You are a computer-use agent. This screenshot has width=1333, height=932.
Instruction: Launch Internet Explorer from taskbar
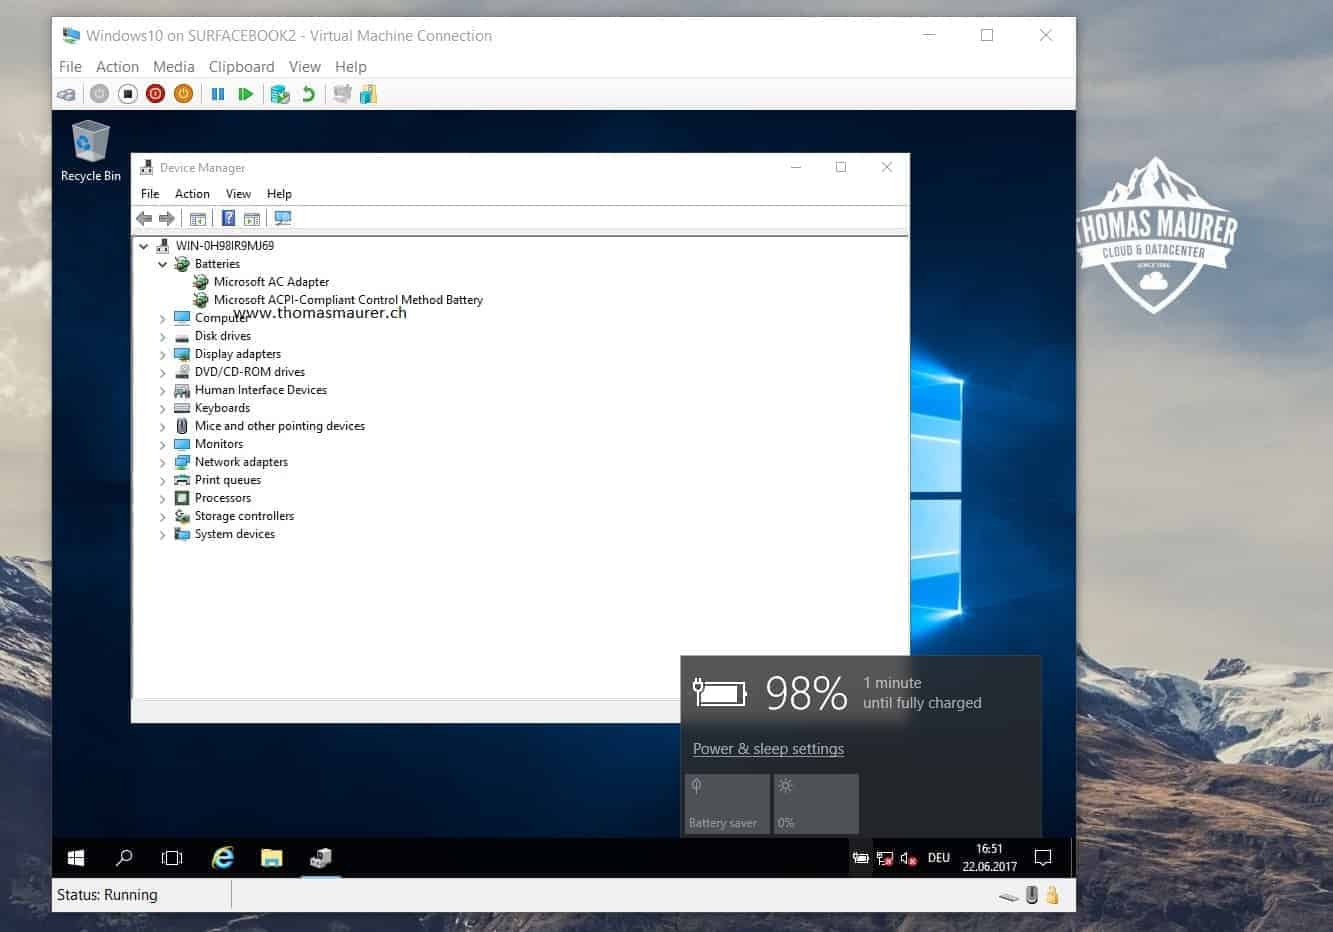click(222, 858)
